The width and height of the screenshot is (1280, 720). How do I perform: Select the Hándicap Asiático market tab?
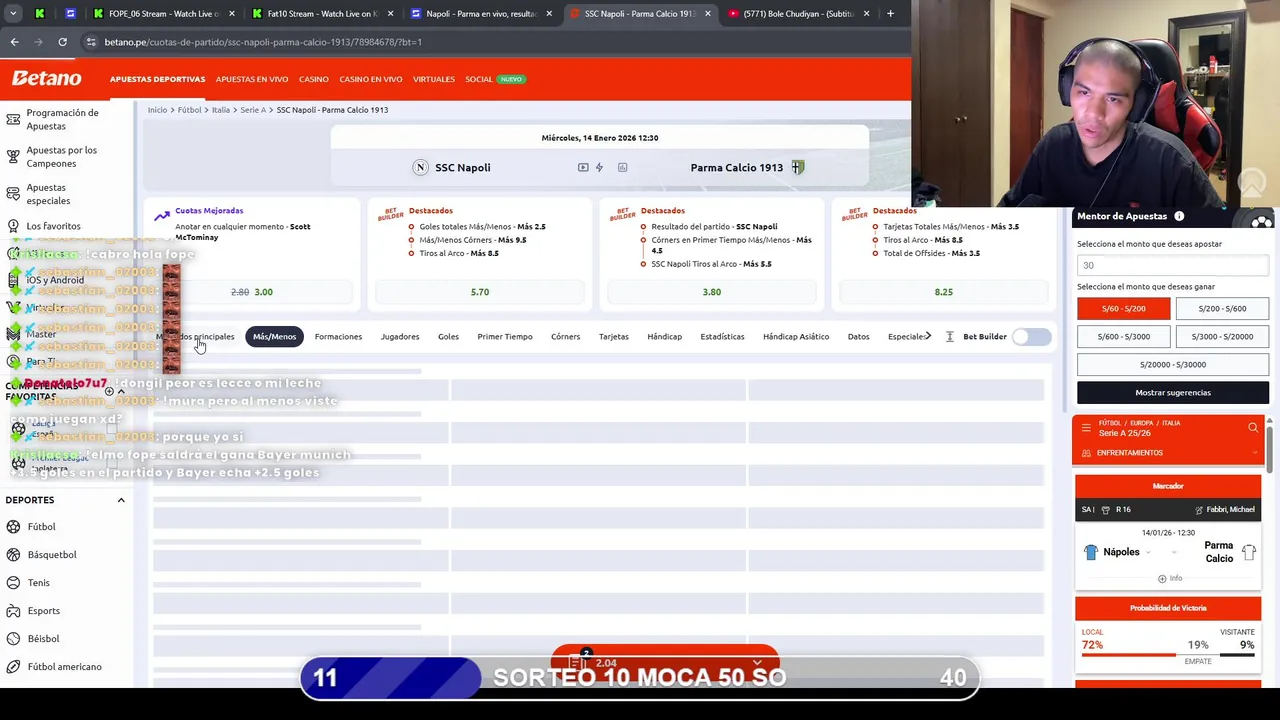coord(796,337)
